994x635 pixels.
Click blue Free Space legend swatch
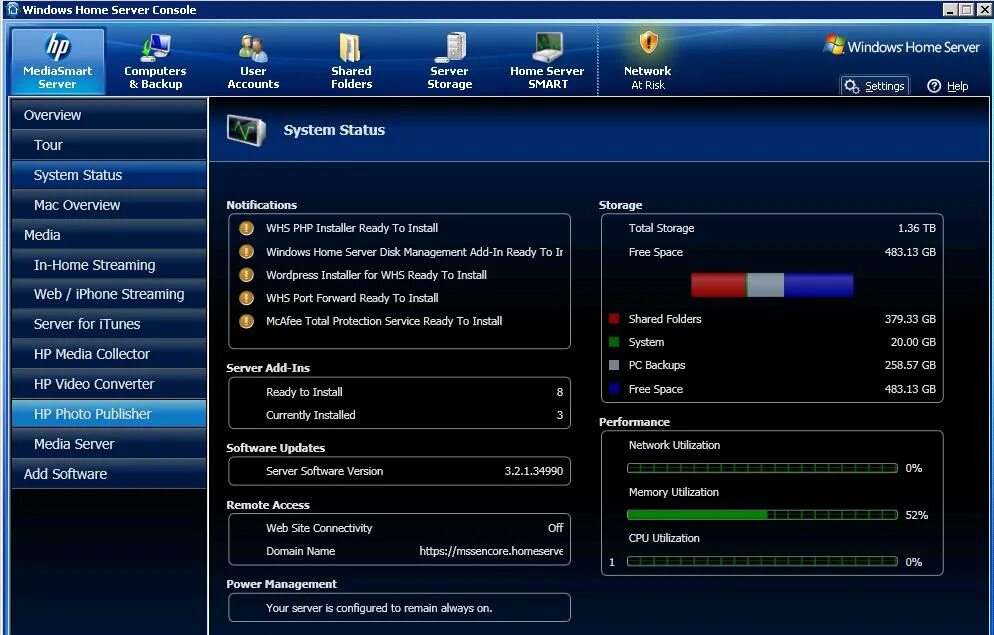click(x=614, y=388)
